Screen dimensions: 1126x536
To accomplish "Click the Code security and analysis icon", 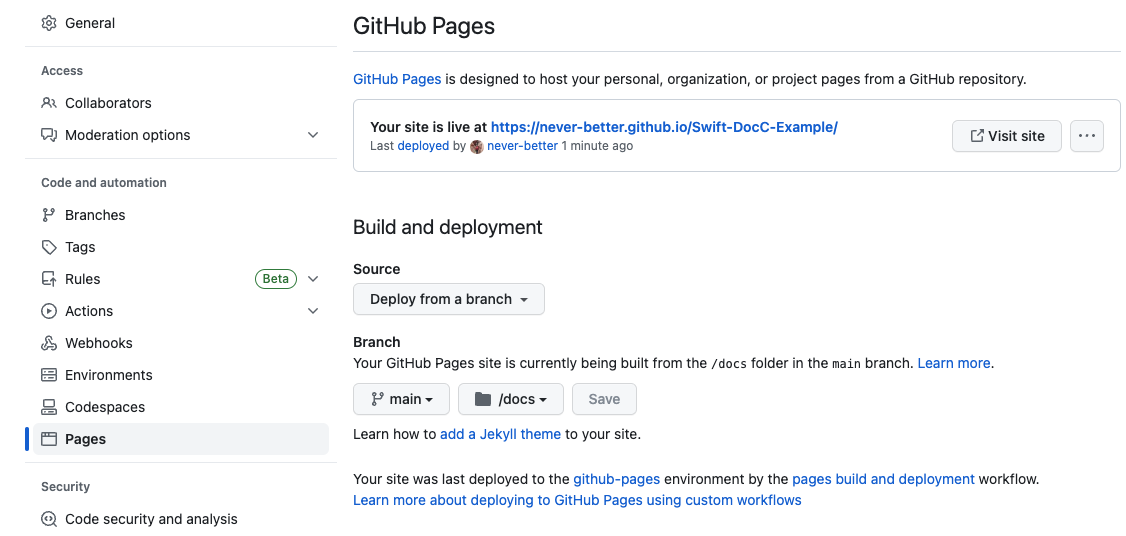I will [x=49, y=519].
